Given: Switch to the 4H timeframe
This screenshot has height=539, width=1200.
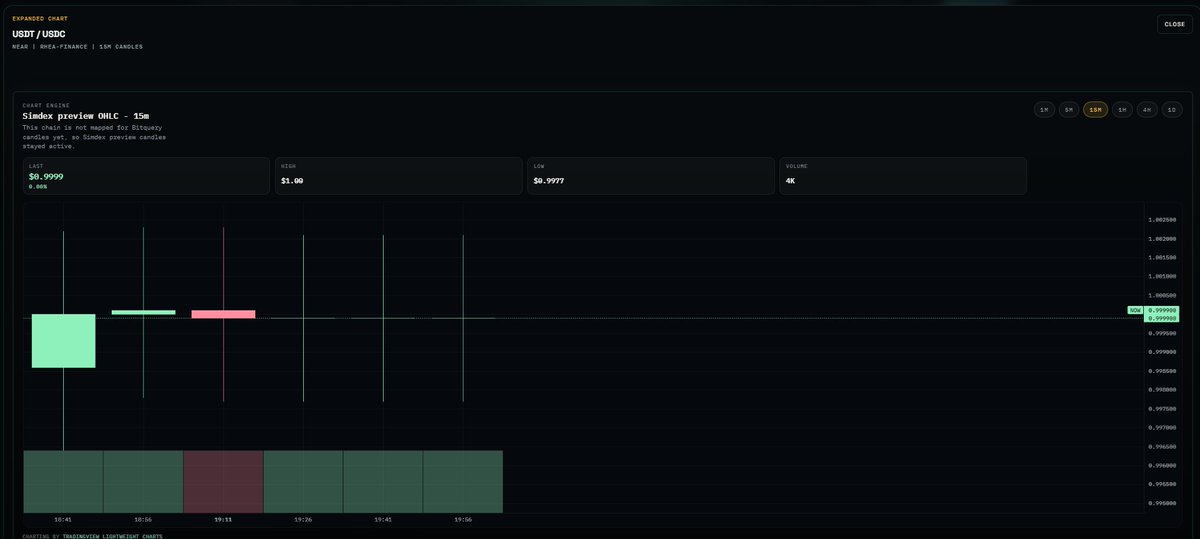Looking at the screenshot, I should pyautogui.click(x=1147, y=110).
